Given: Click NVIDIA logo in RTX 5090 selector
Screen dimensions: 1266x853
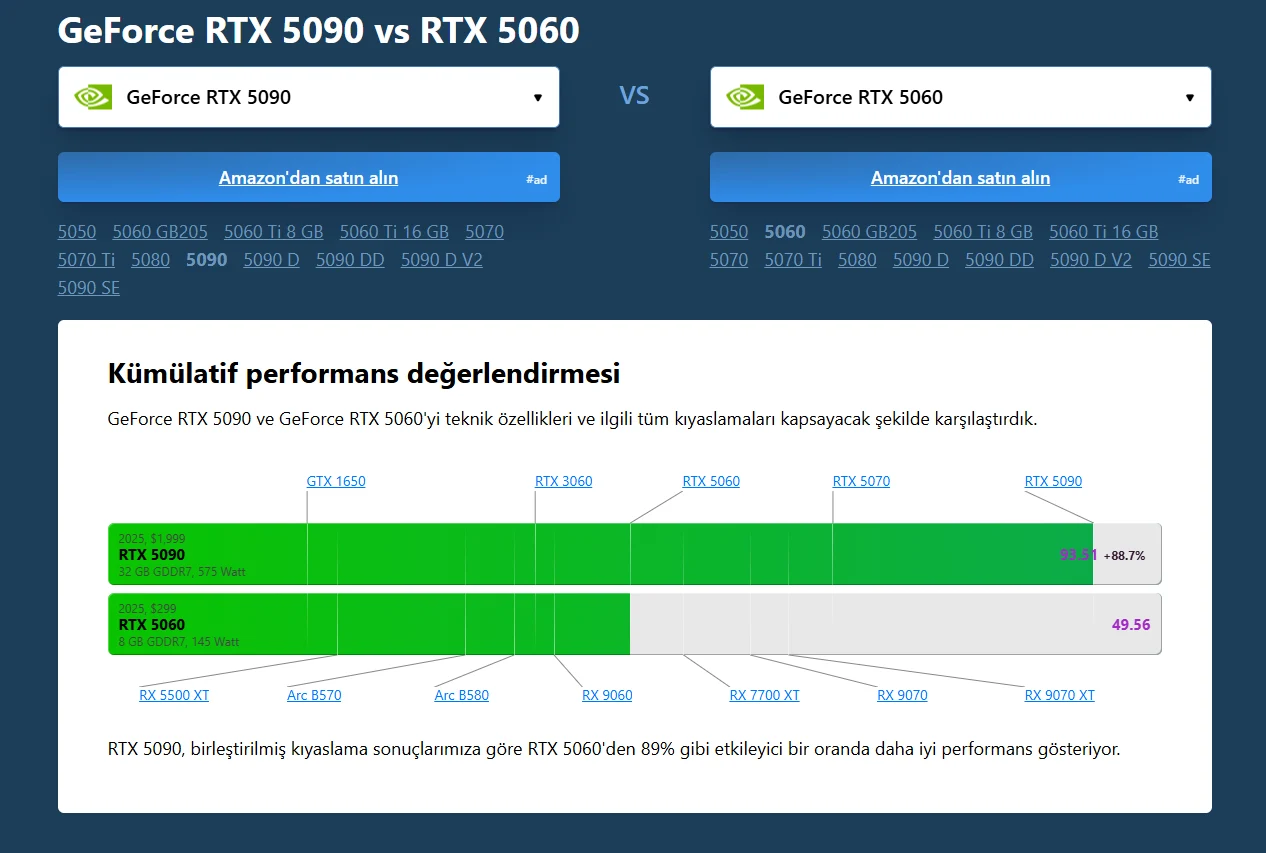Looking at the screenshot, I should [93, 97].
